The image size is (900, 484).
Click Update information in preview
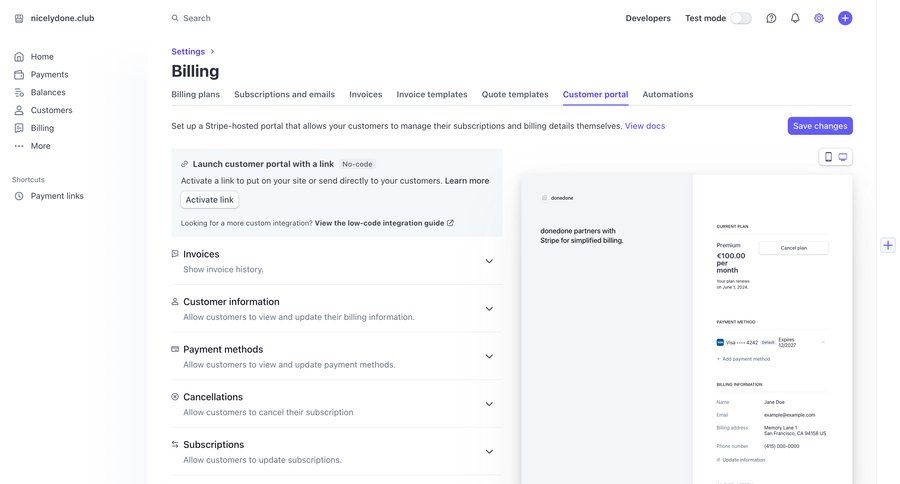[741, 460]
